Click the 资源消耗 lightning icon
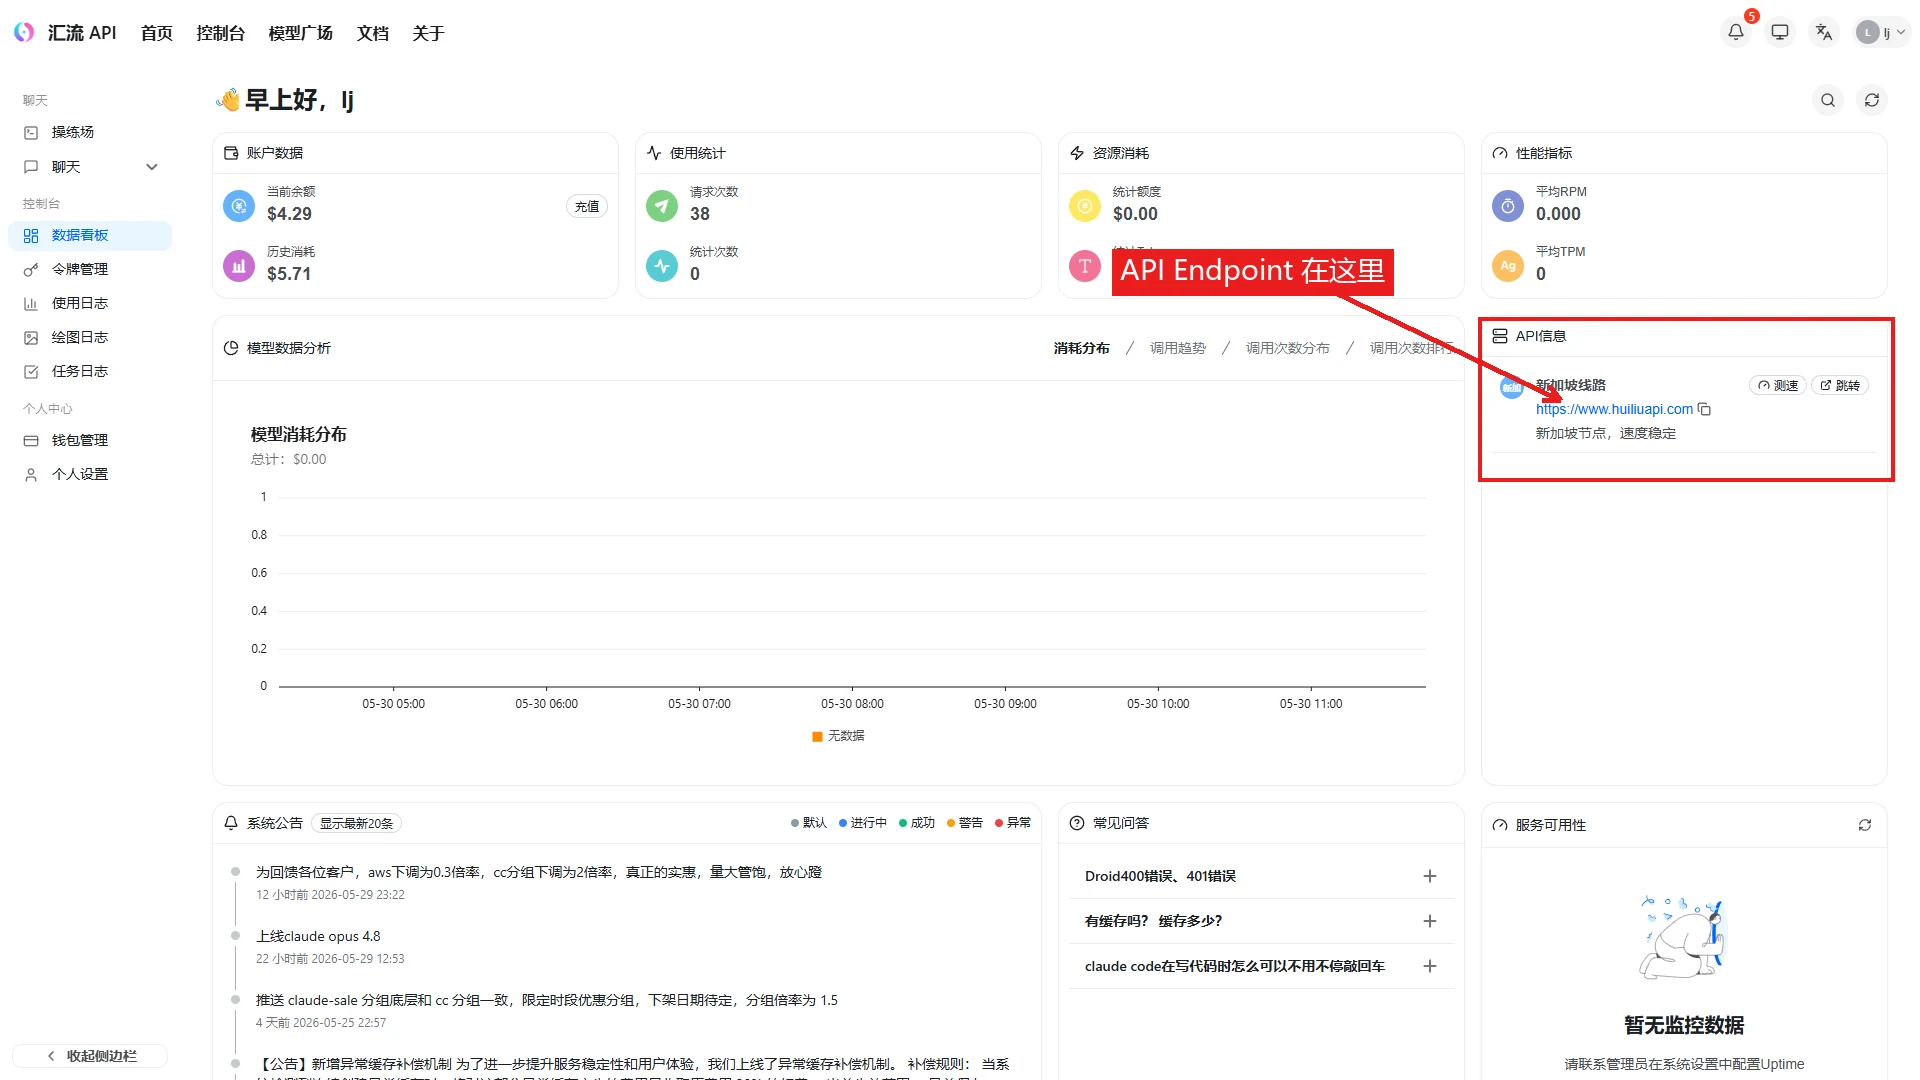The image size is (1920, 1080). (1077, 153)
